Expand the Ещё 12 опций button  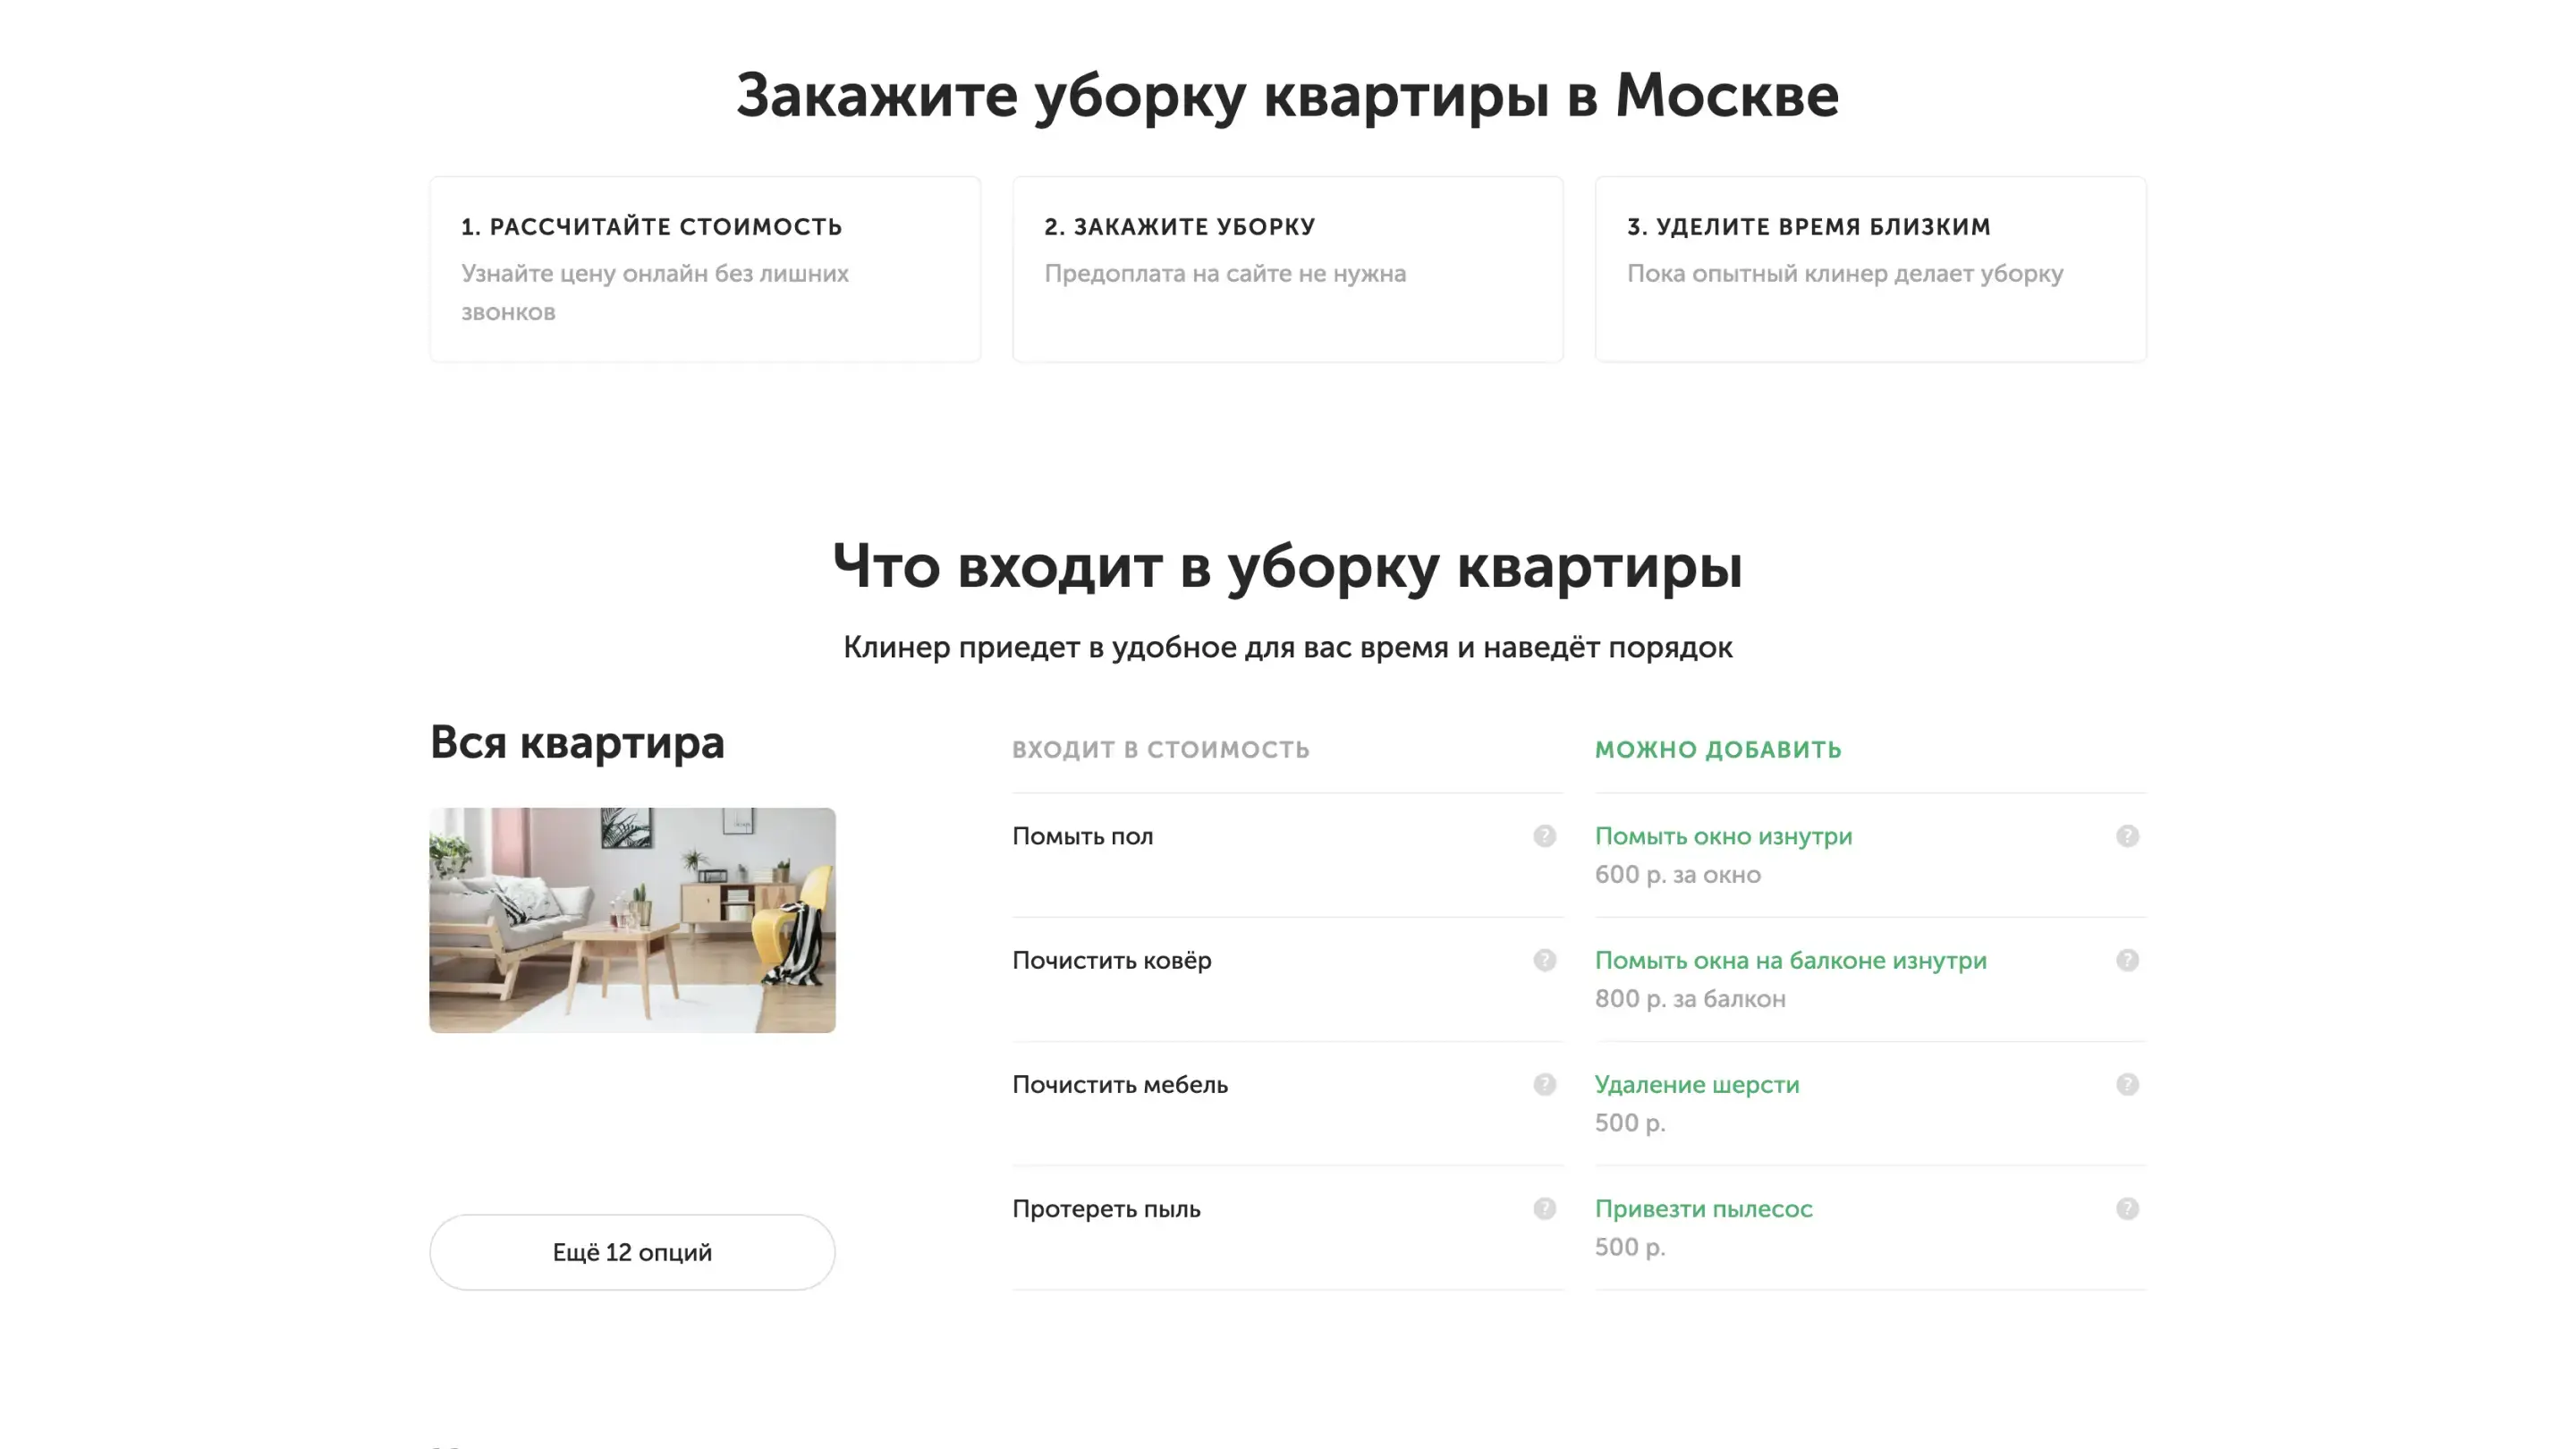coord(632,1252)
